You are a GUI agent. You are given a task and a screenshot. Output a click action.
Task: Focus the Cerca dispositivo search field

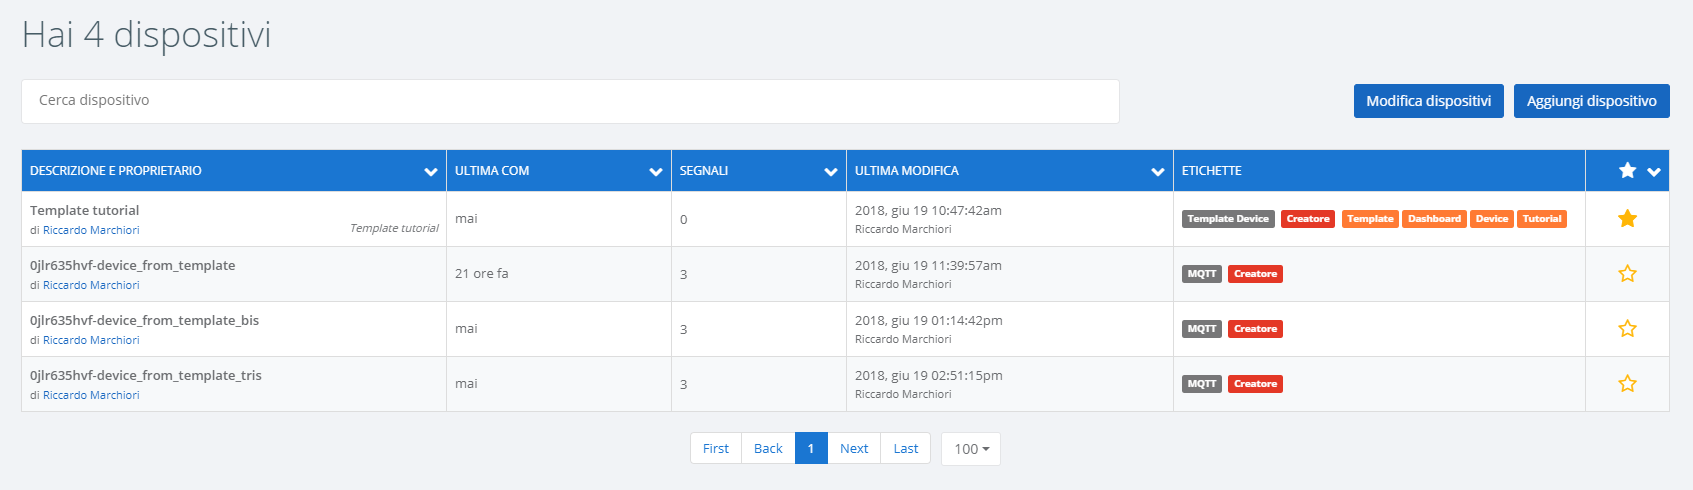[x=570, y=101]
